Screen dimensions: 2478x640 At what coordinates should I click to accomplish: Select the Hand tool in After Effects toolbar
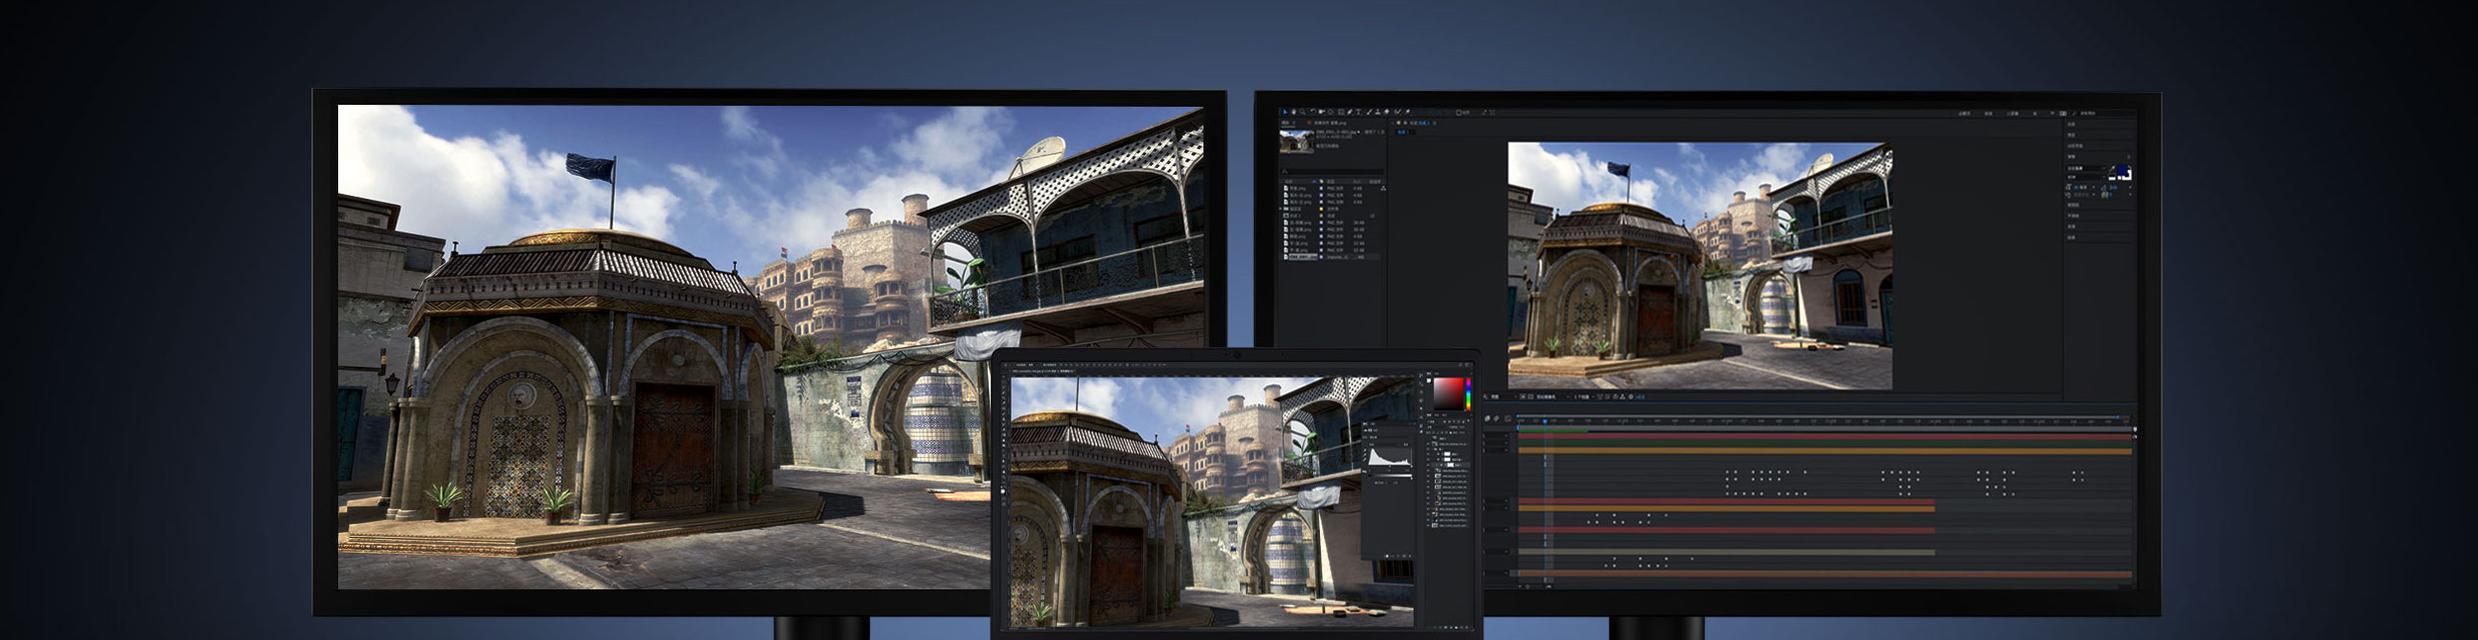coord(1294,112)
